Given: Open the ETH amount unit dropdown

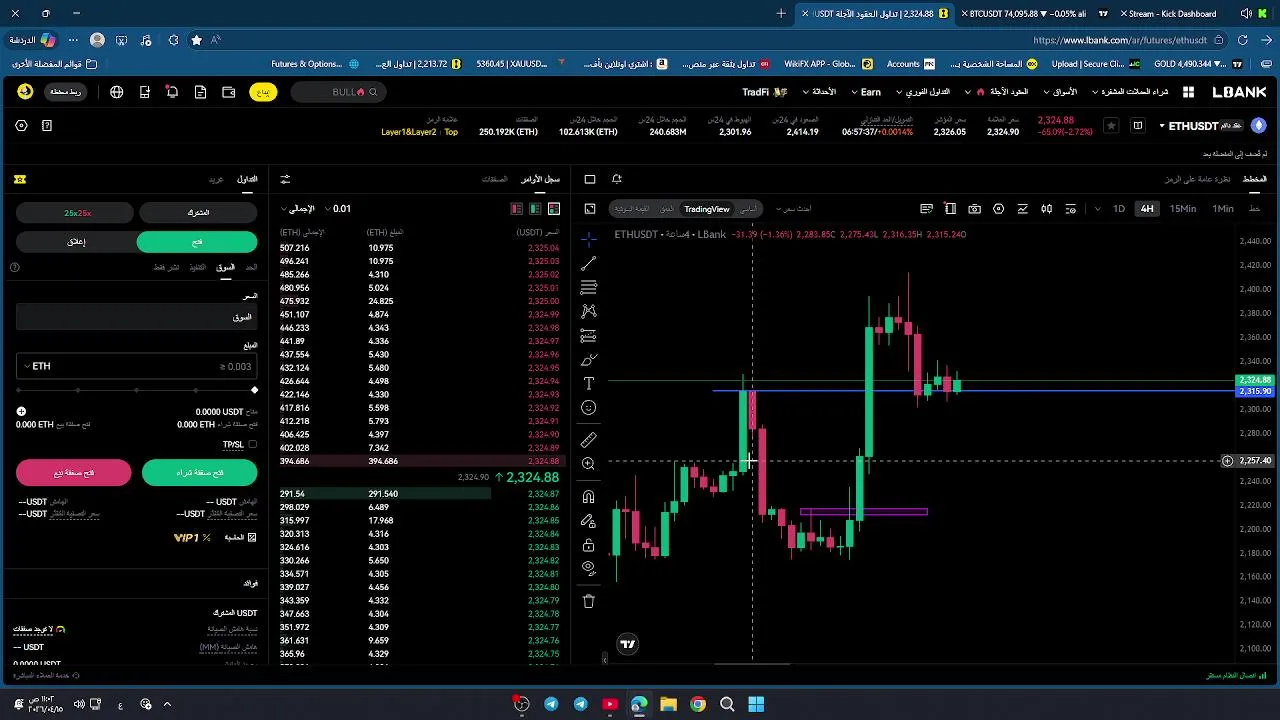Looking at the screenshot, I should click(36, 366).
